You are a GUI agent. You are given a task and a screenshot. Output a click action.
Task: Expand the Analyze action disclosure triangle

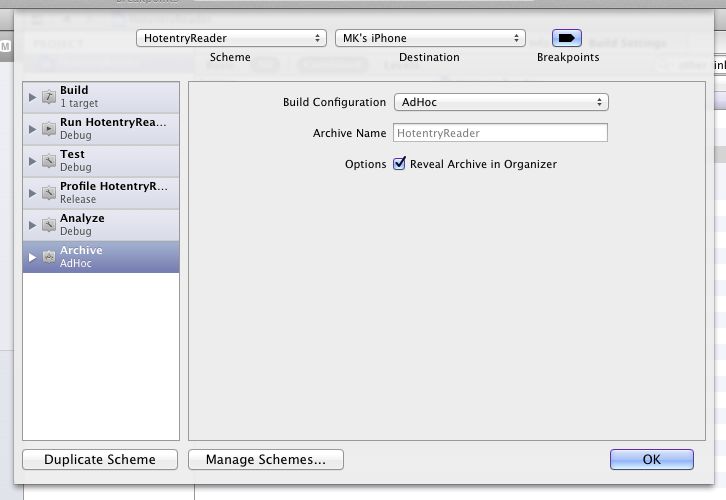[x=32, y=225]
